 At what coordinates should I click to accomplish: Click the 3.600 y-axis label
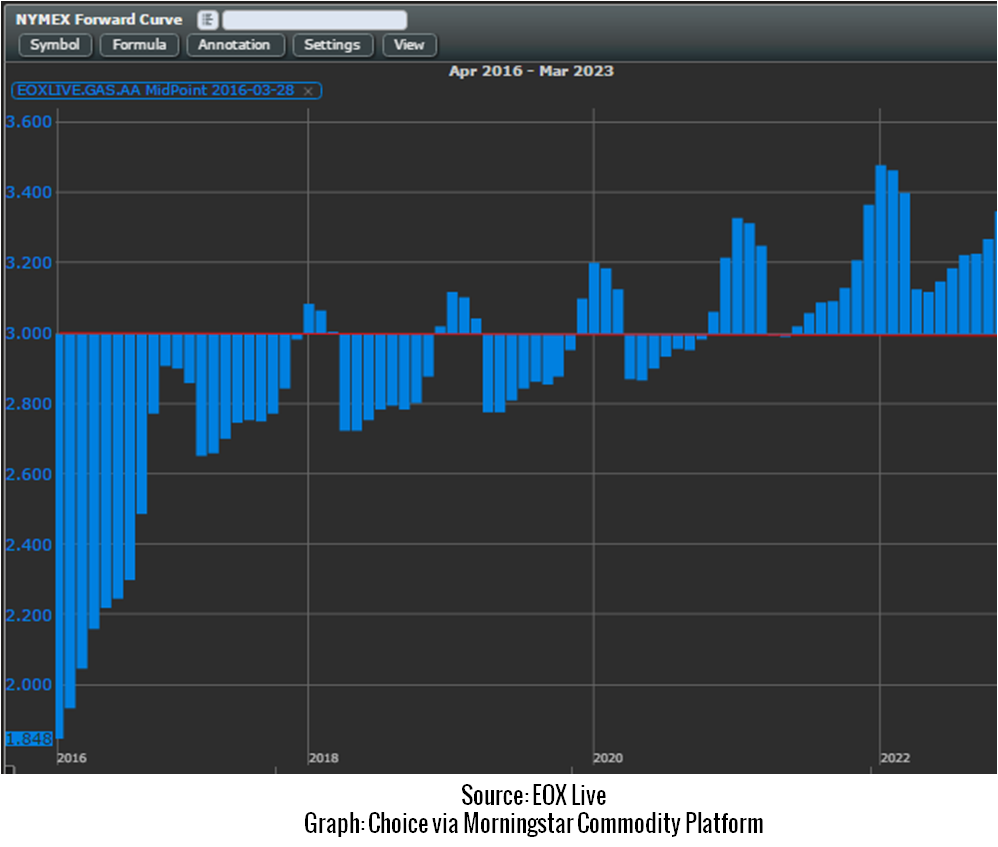click(28, 122)
